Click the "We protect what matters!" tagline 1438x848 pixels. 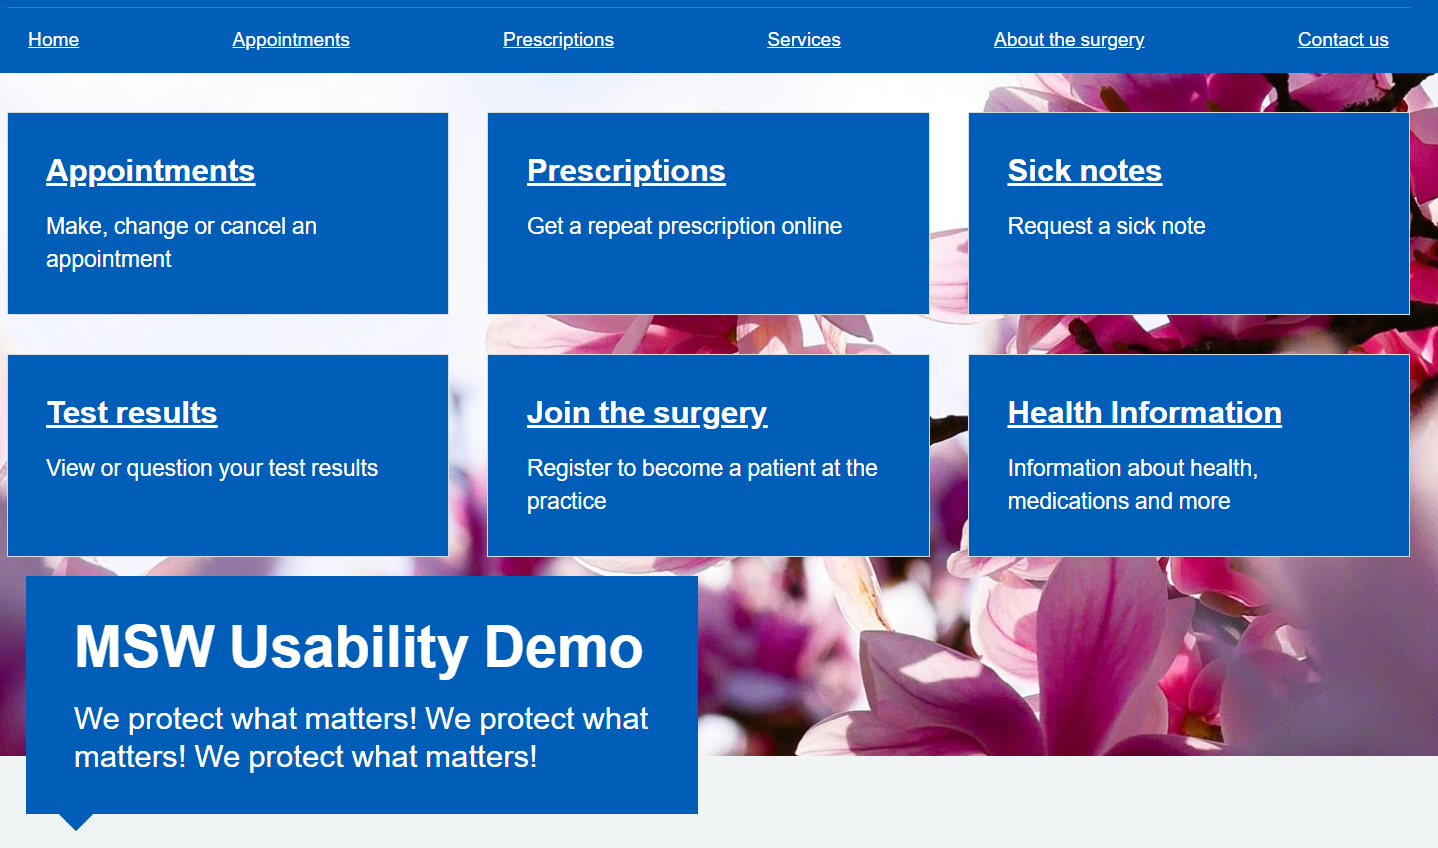(361, 737)
